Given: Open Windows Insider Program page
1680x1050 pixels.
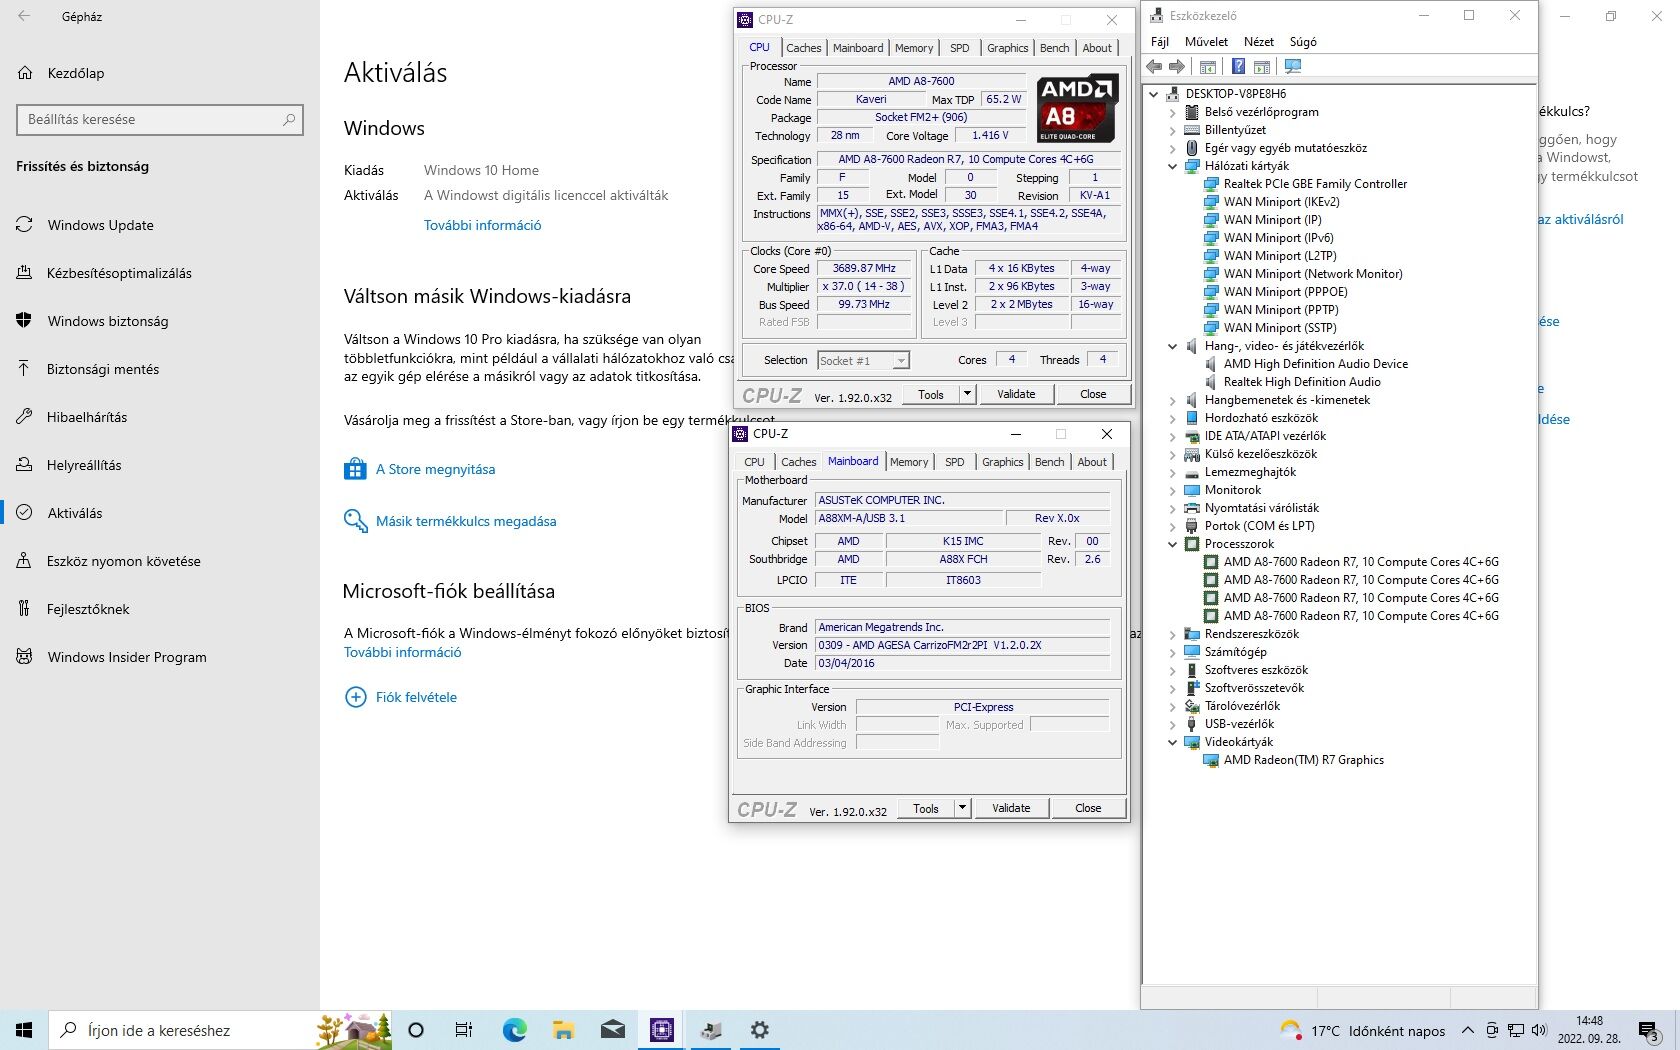Looking at the screenshot, I should pyautogui.click(x=112, y=657).
